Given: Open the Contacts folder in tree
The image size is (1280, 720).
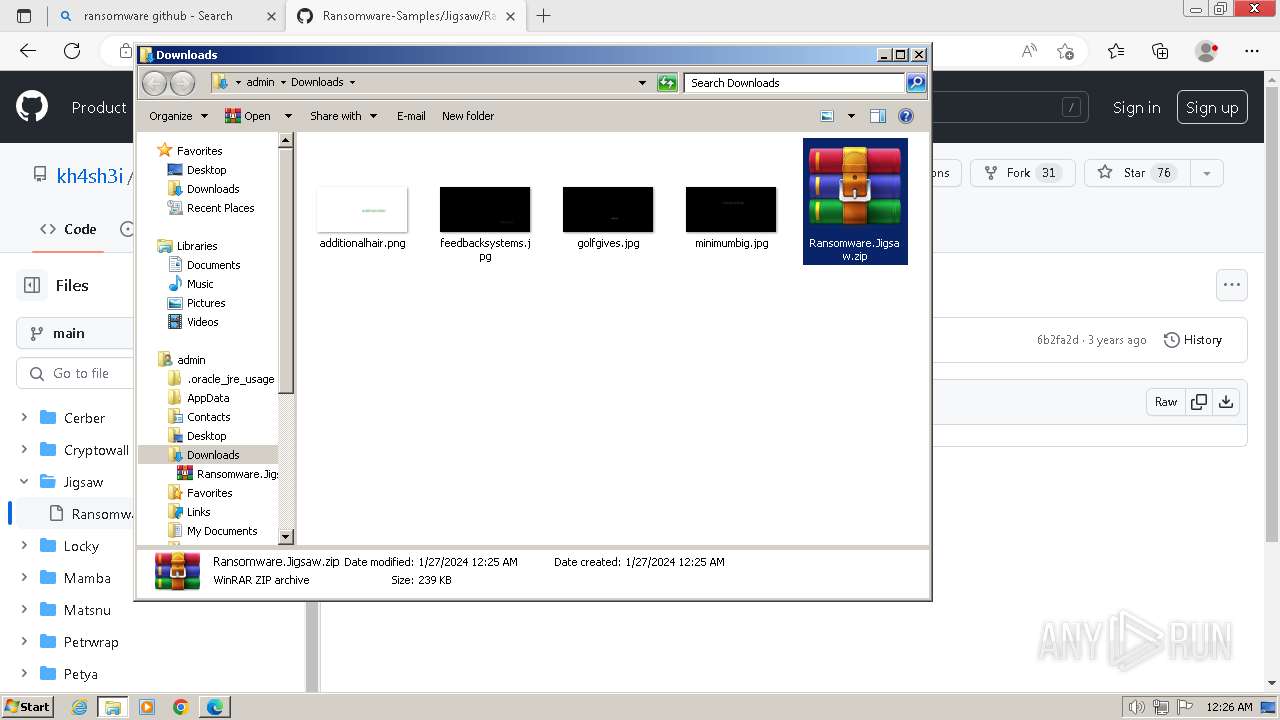Looking at the screenshot, I should point(208,417).
